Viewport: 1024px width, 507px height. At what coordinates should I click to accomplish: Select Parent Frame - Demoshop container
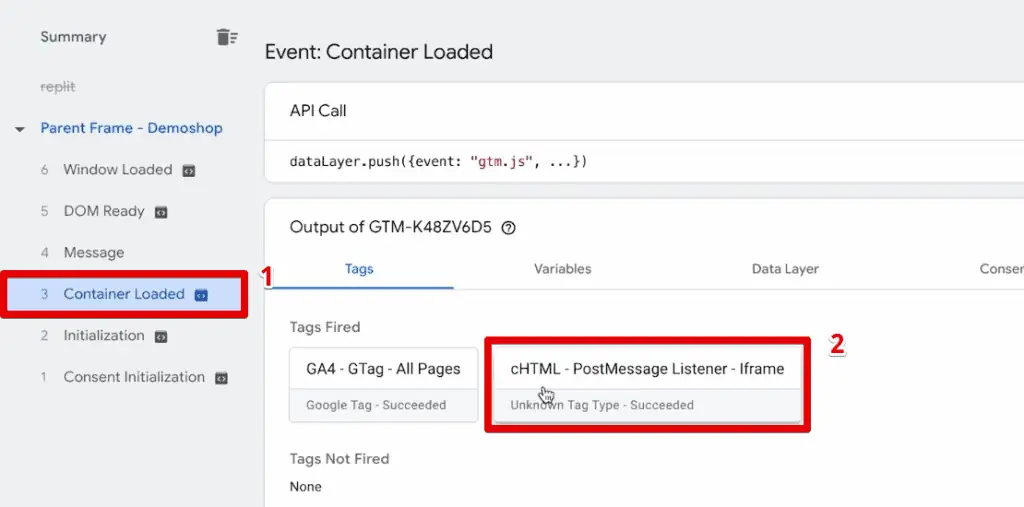point(131,128)
